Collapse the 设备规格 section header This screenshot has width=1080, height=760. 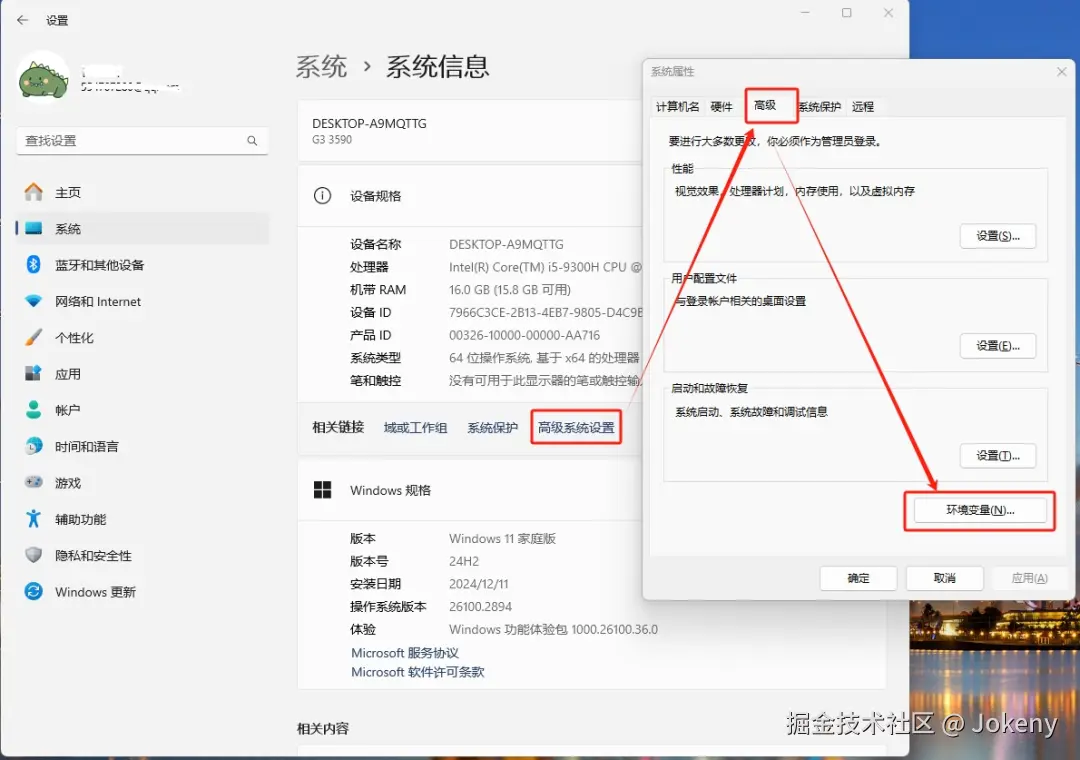pos(470,196)
